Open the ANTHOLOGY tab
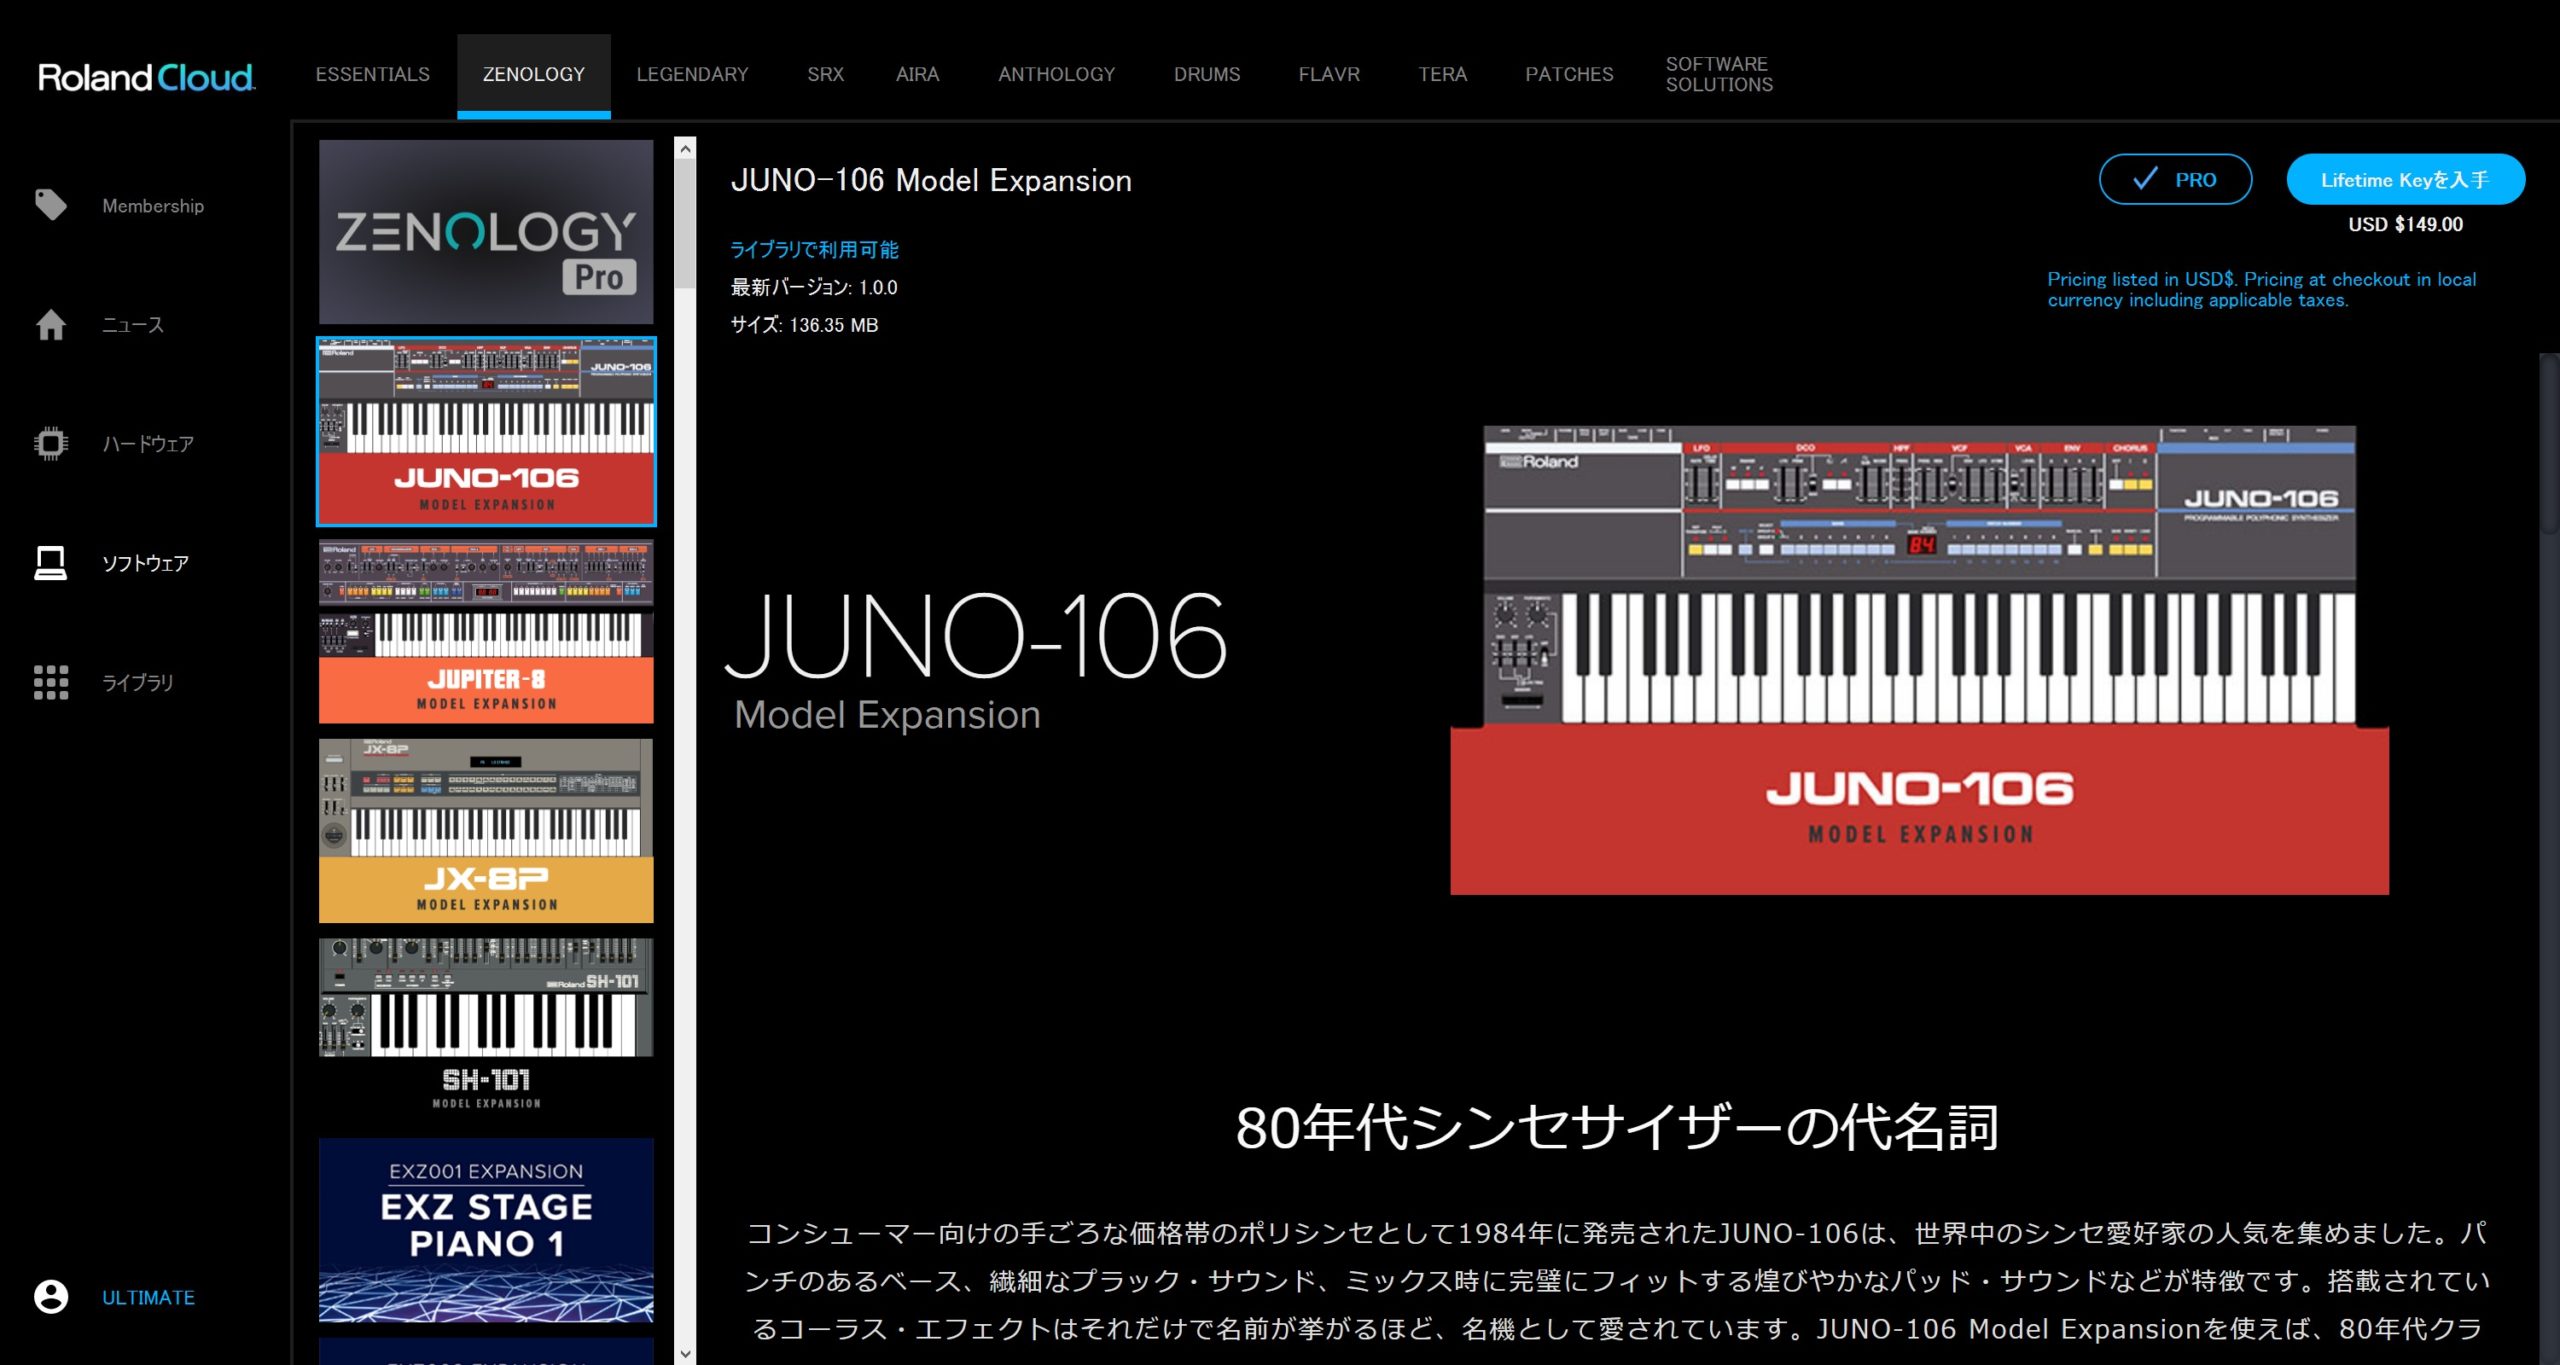This screenshot has height=1365, width=2560. point(1056,75)
